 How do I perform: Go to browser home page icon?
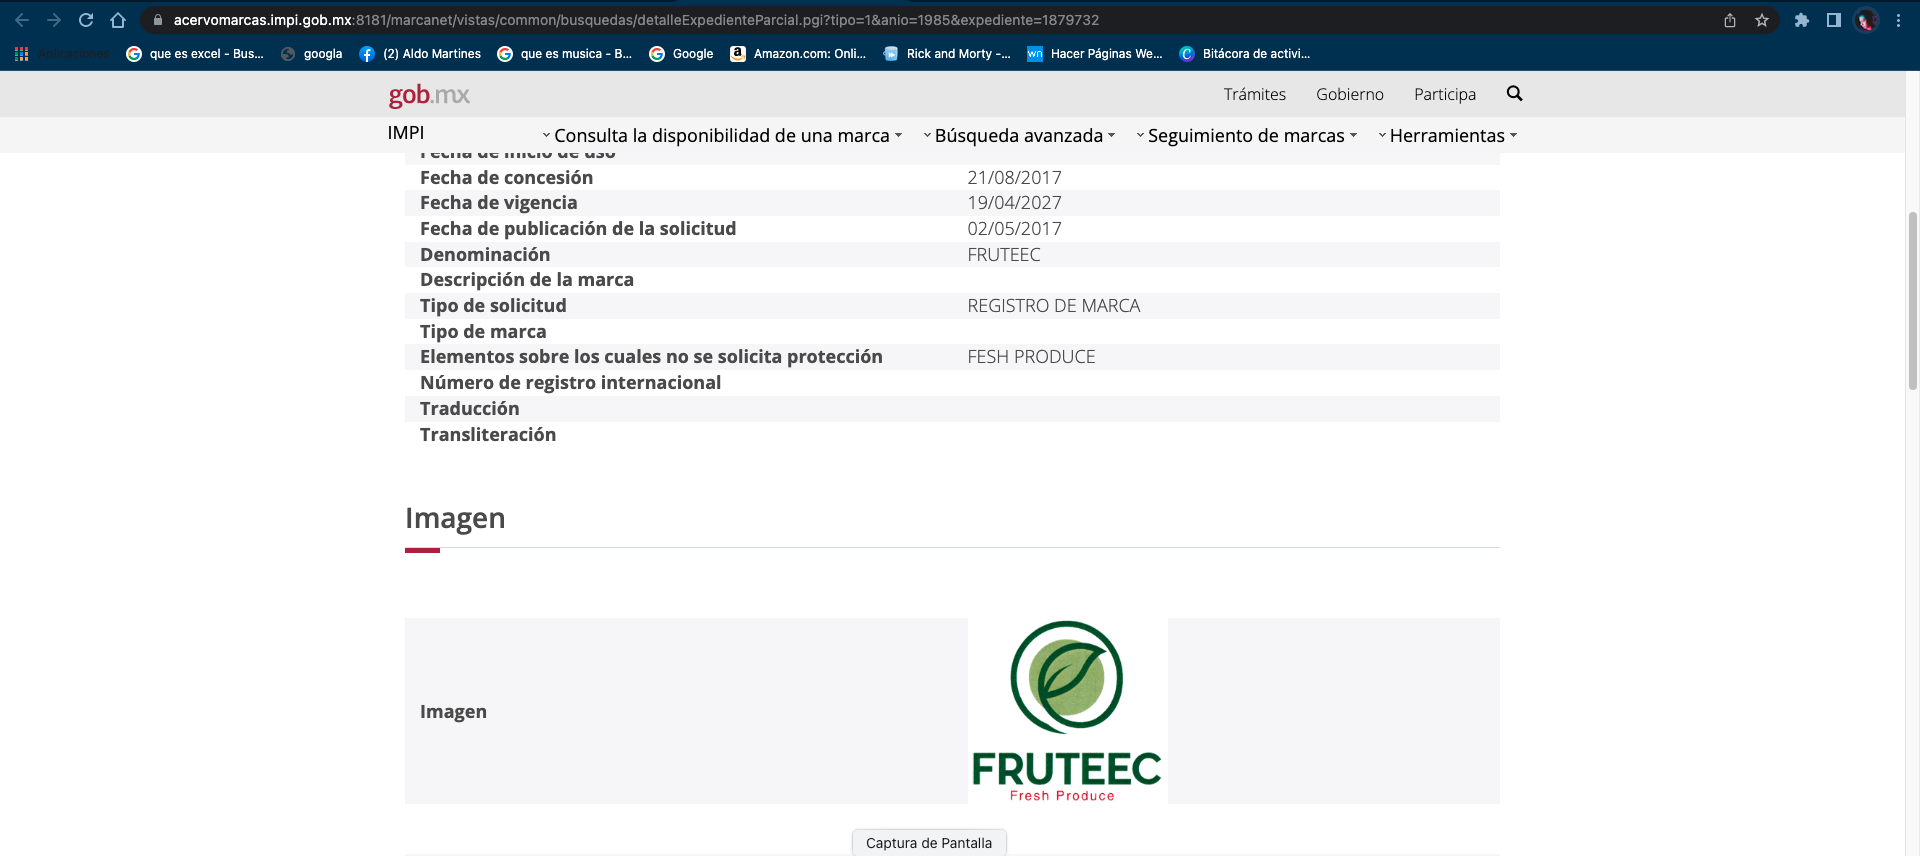pos(118,20)
